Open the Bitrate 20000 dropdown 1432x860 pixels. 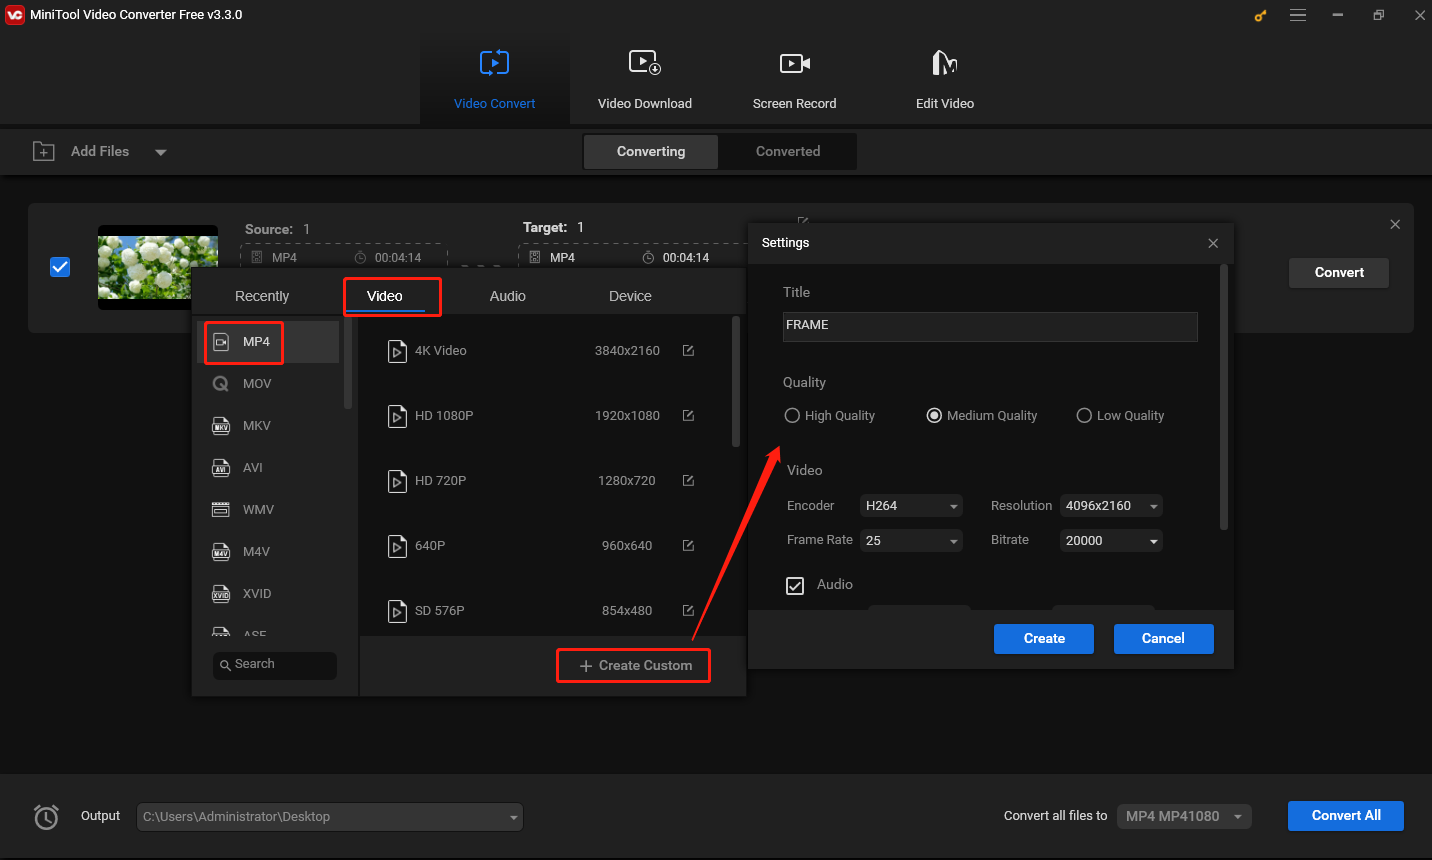[x=1111, y=541]
